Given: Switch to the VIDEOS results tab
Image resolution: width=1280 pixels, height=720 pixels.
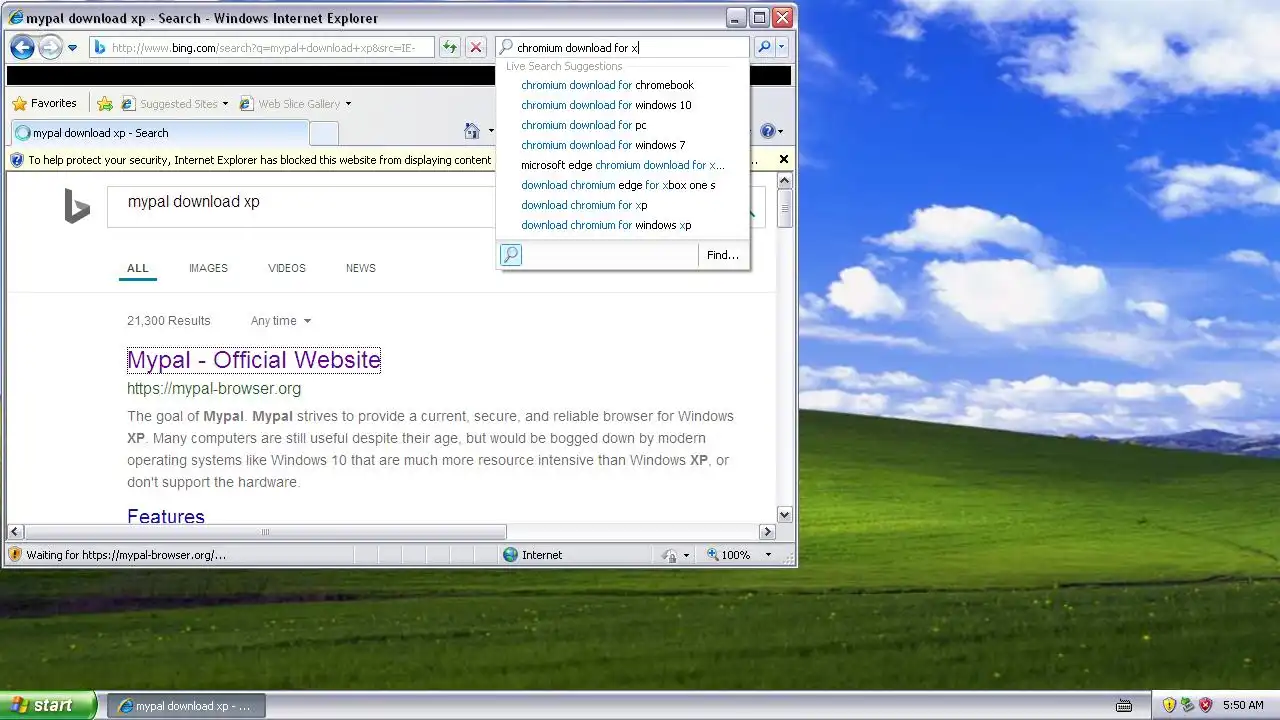Looking at the screenshot, I should point(287,268).
